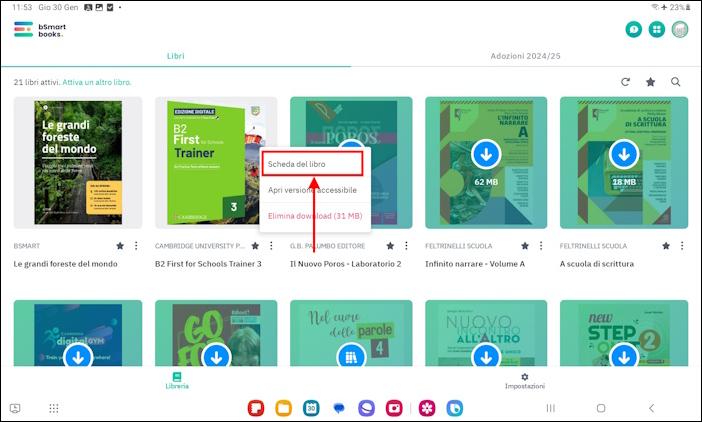Open recent apps navigation button

point(551,408)
